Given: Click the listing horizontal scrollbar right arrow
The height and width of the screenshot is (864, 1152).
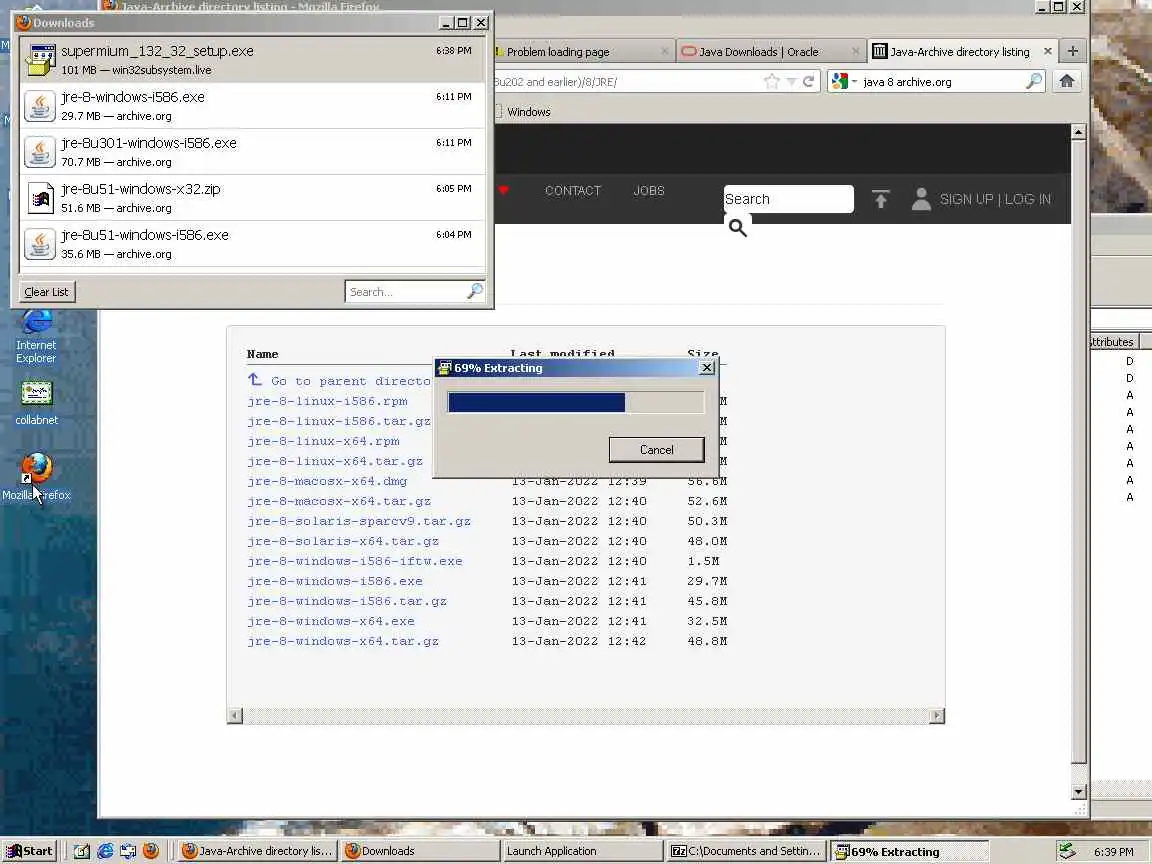Looking at the screenshot, I should pyautogui.click(x=937, y=716).
